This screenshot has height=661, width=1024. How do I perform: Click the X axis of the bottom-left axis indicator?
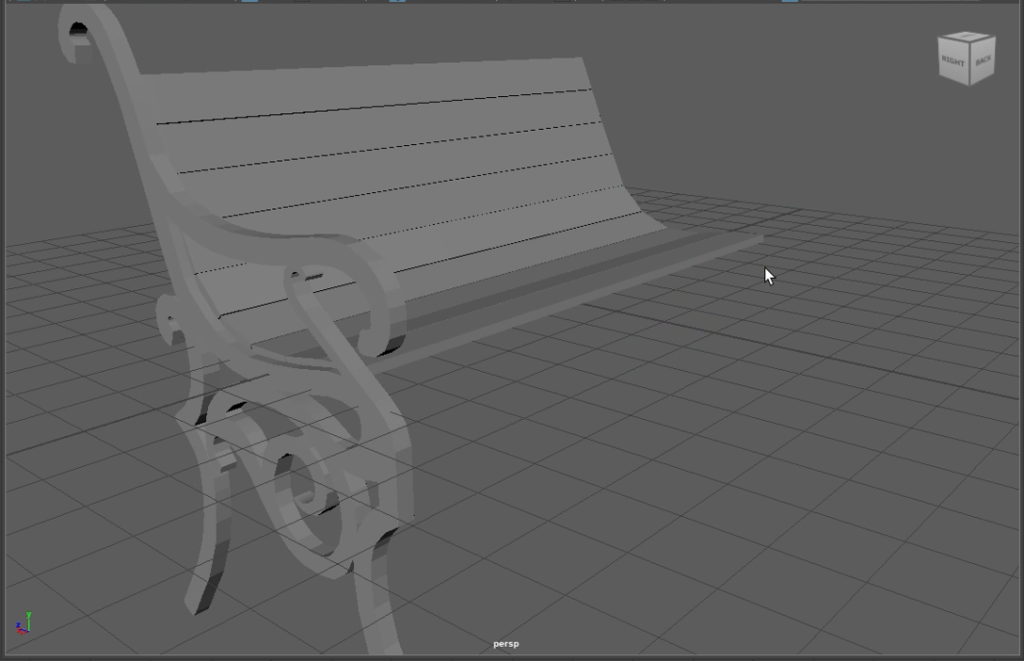click(20, 633)
